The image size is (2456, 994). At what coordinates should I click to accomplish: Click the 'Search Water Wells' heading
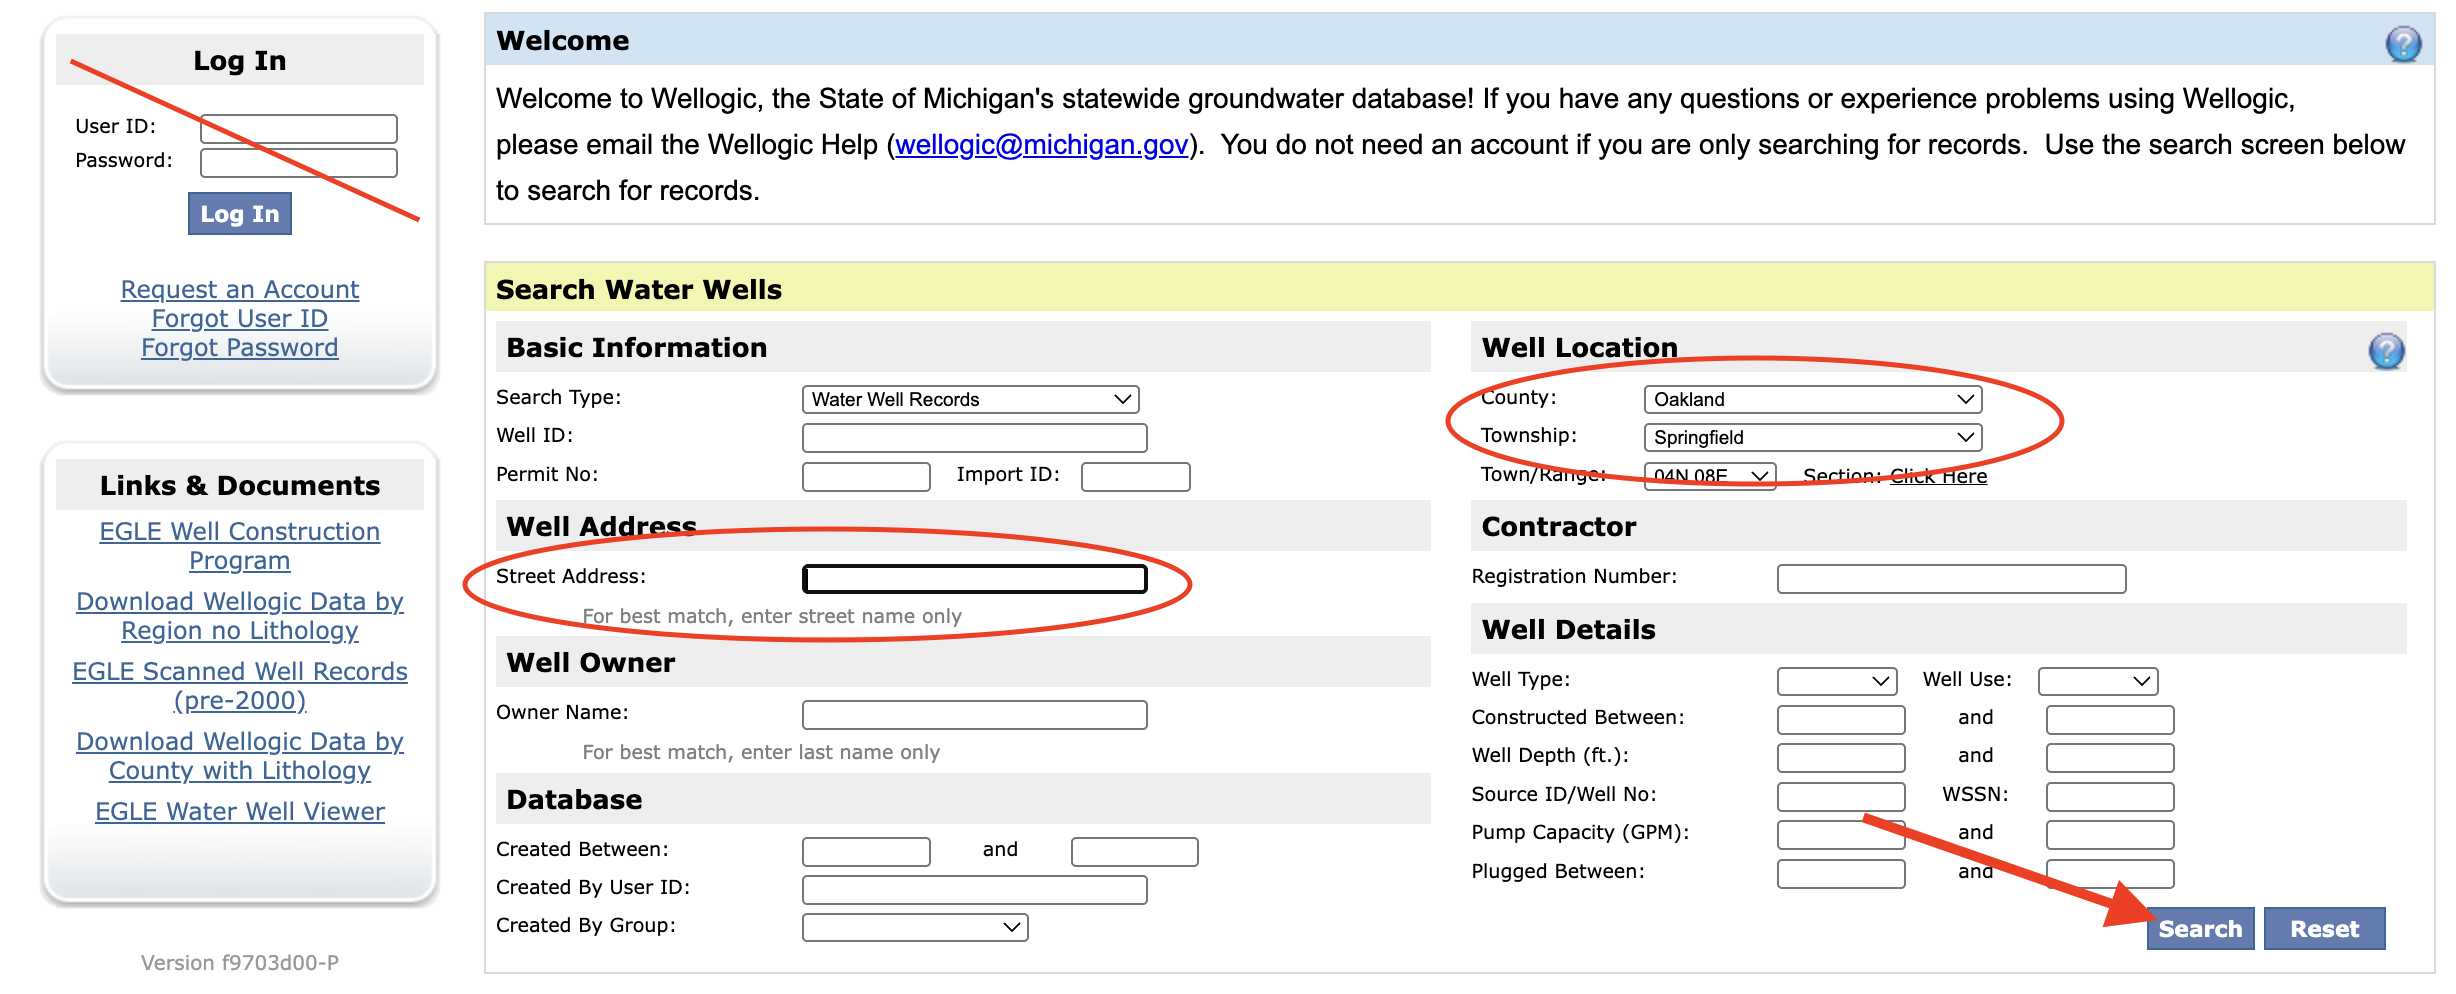(x=639, y=289)
